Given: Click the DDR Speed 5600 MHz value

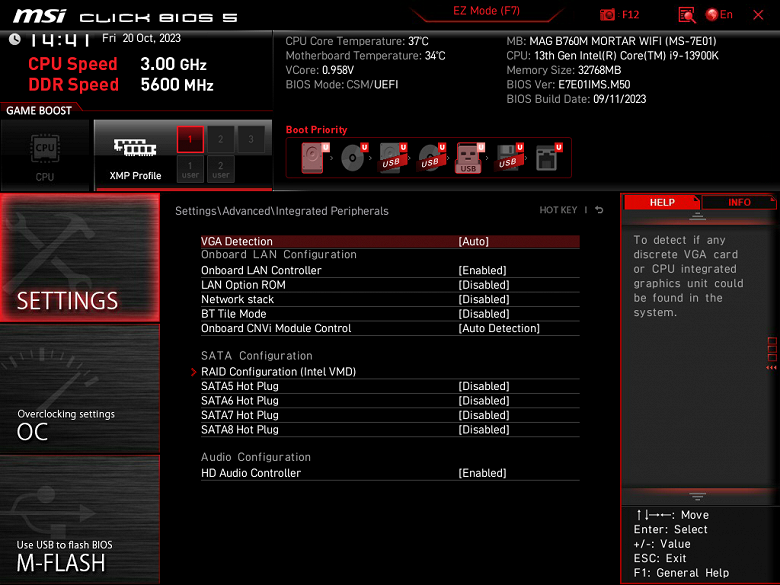Looking at the screenshot, I should 177,85.
